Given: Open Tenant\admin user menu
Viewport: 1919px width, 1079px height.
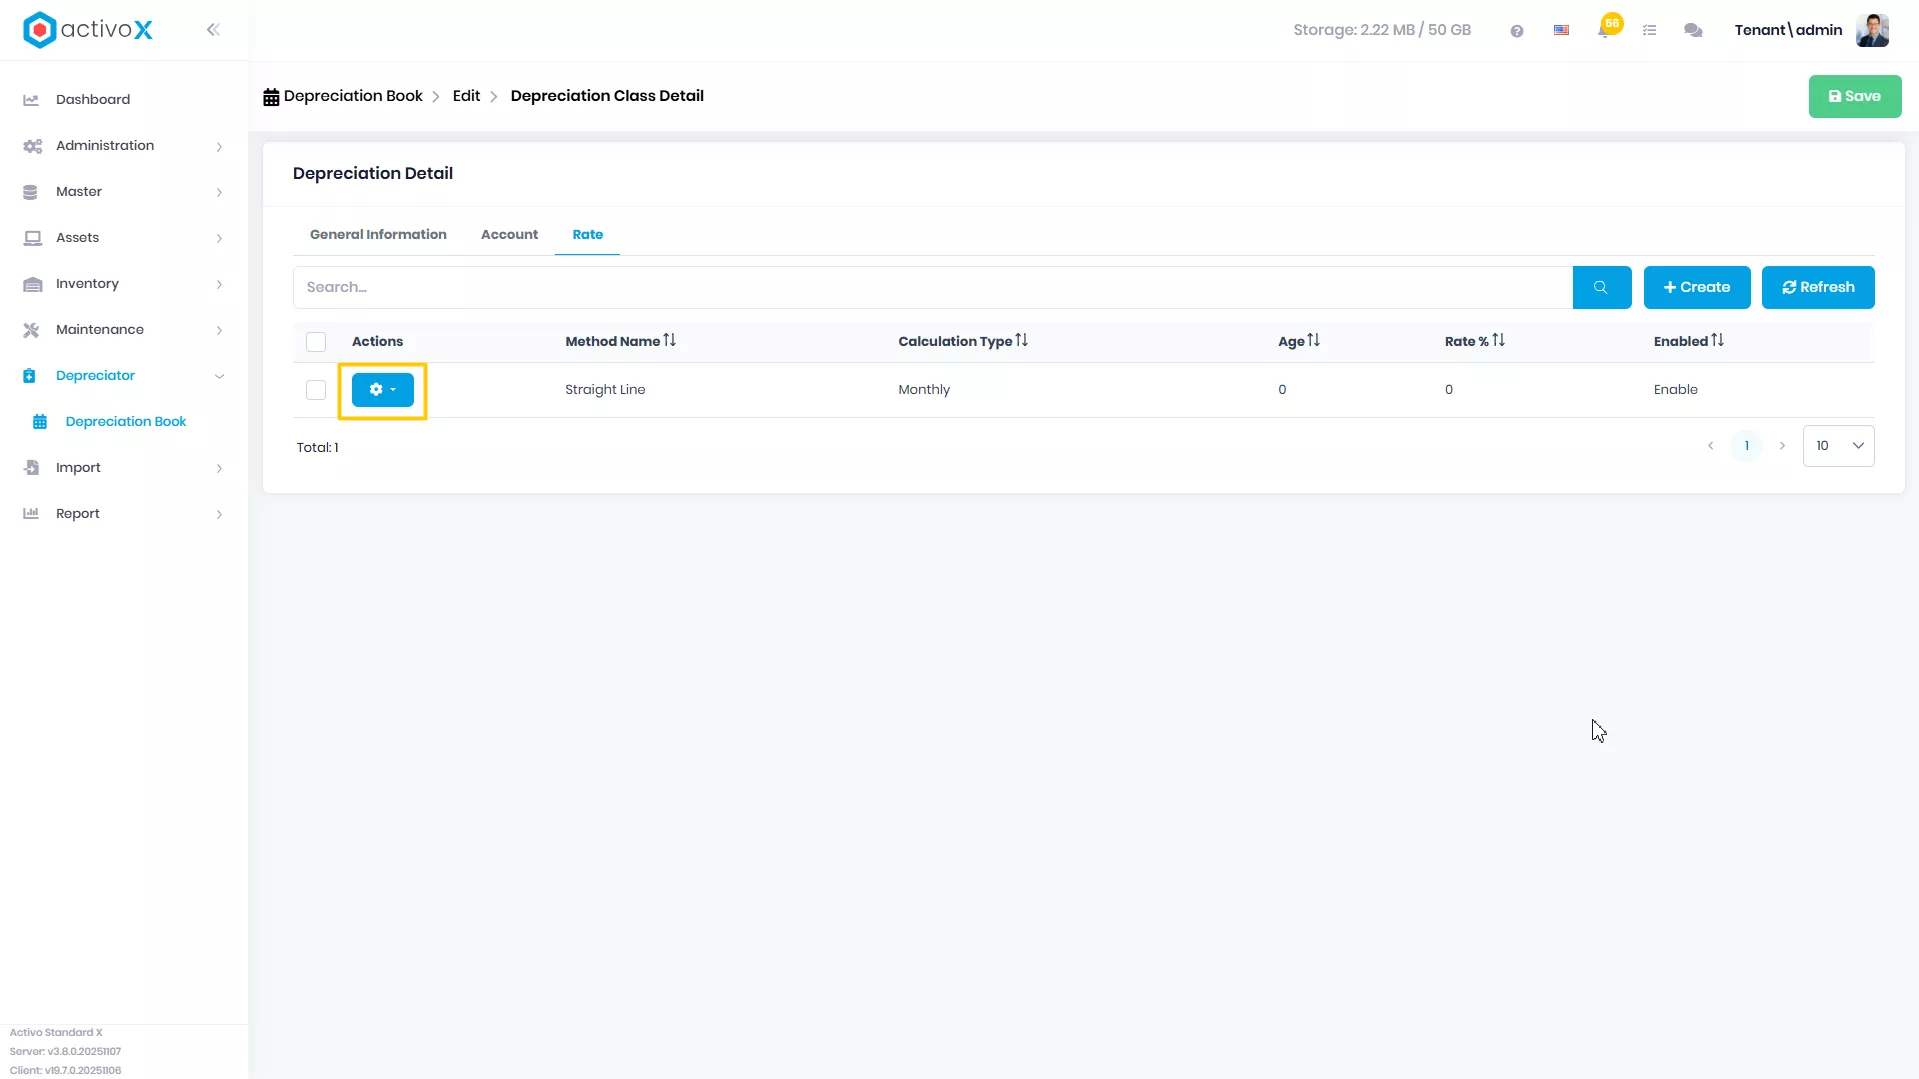Looking at the screenshot, I should coord(1788,30).
